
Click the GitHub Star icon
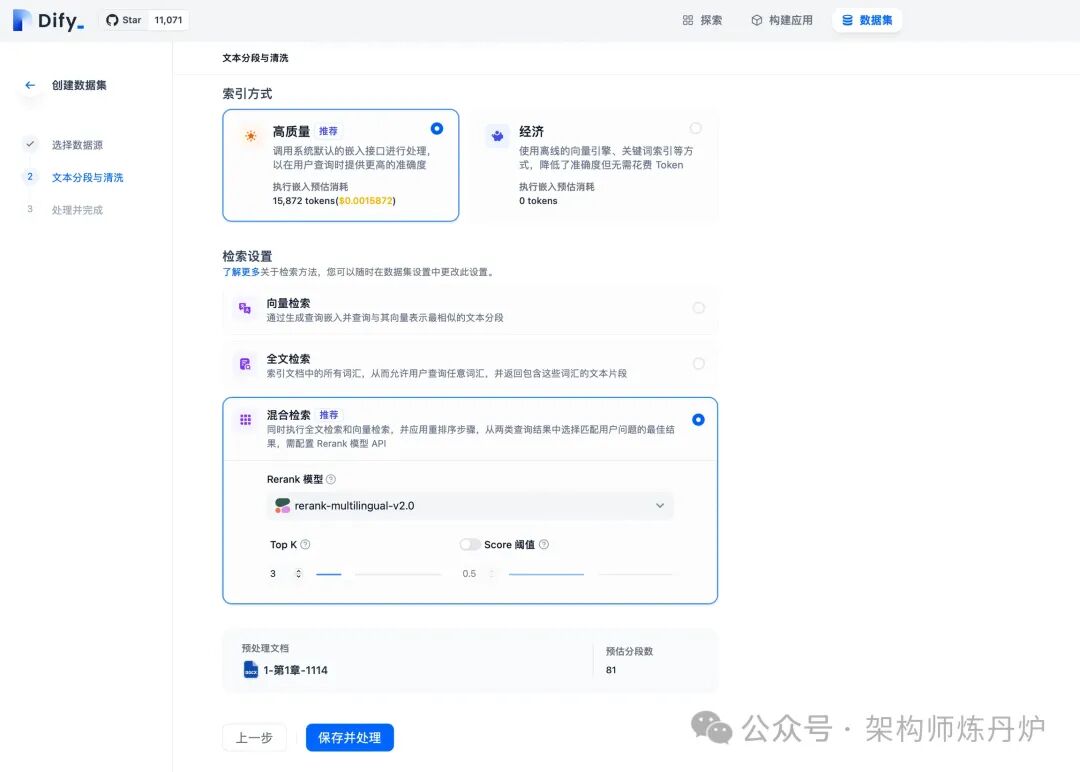pyautogui.click(x=112, y=20)
